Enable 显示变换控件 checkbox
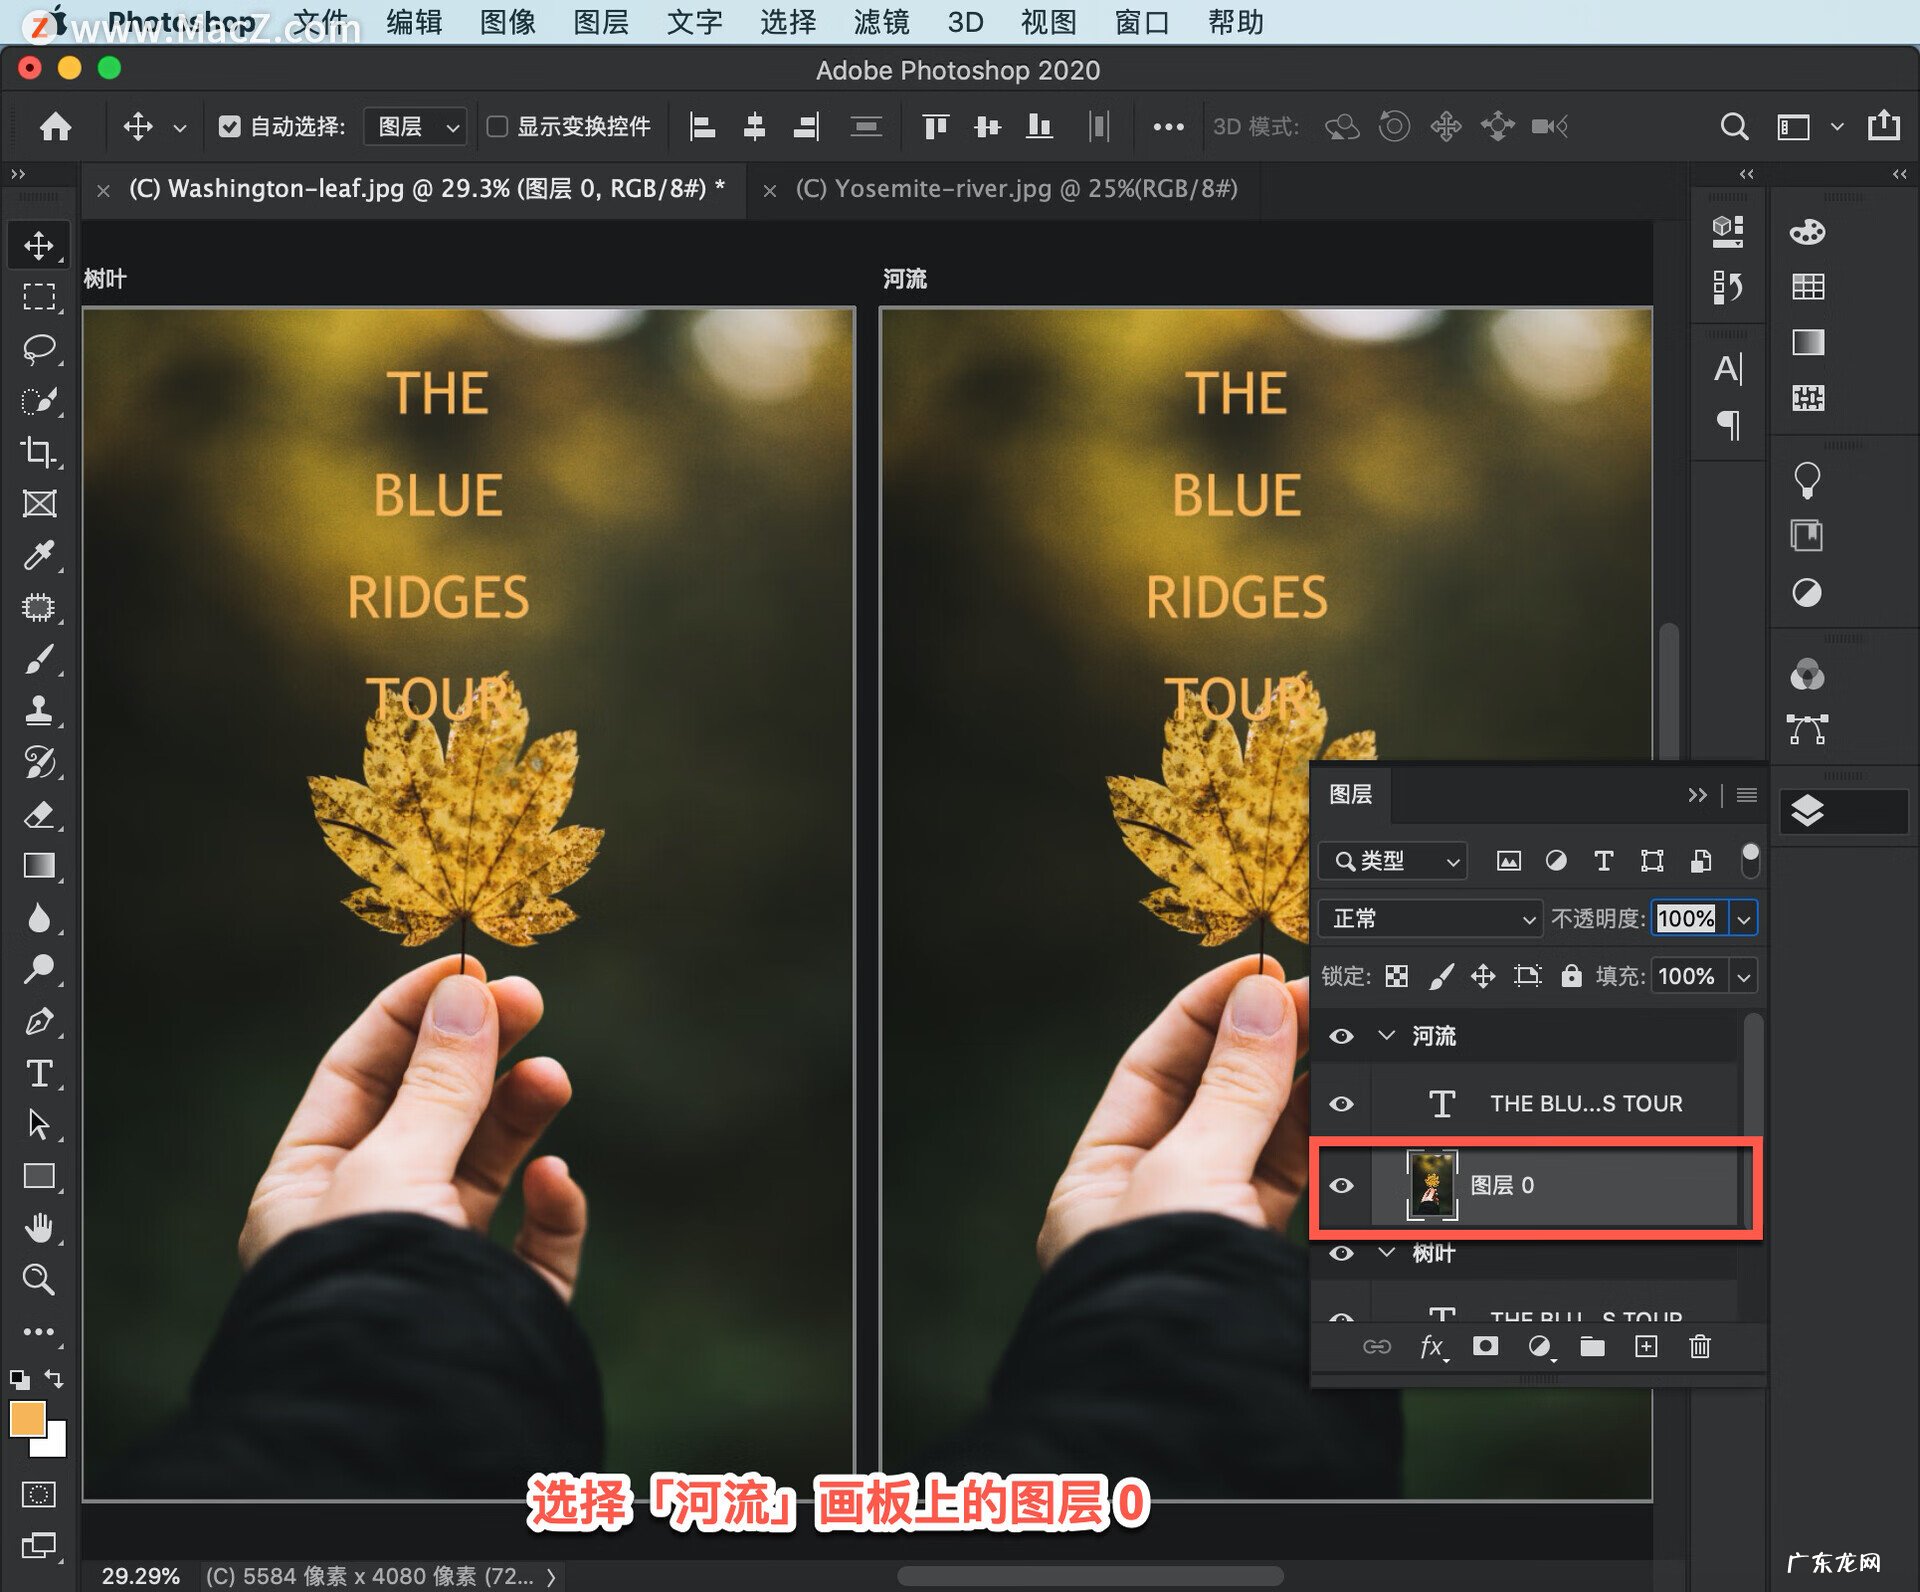Image resolution: width=1920 pixels, height=1592 pixels. click(500, 127)
